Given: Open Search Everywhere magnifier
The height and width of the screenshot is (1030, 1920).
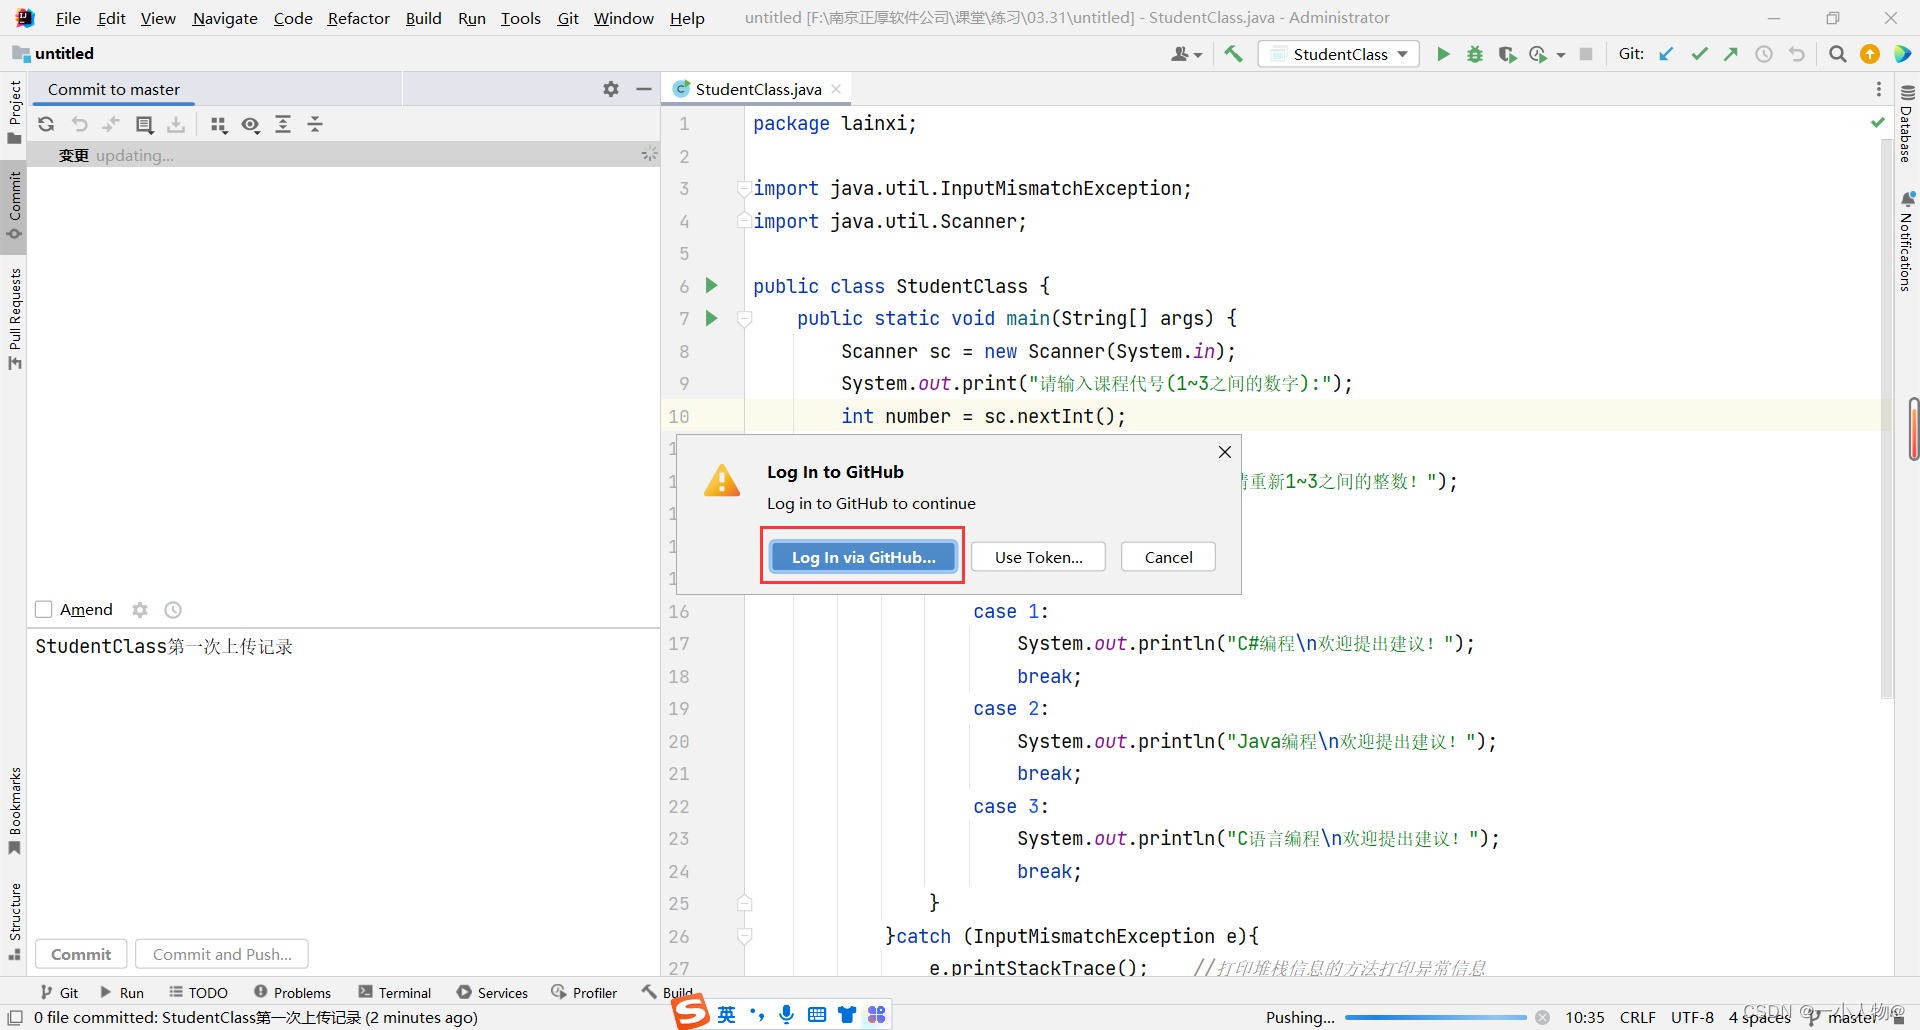Looking at the screenshot, I should tap(1837, 54).
